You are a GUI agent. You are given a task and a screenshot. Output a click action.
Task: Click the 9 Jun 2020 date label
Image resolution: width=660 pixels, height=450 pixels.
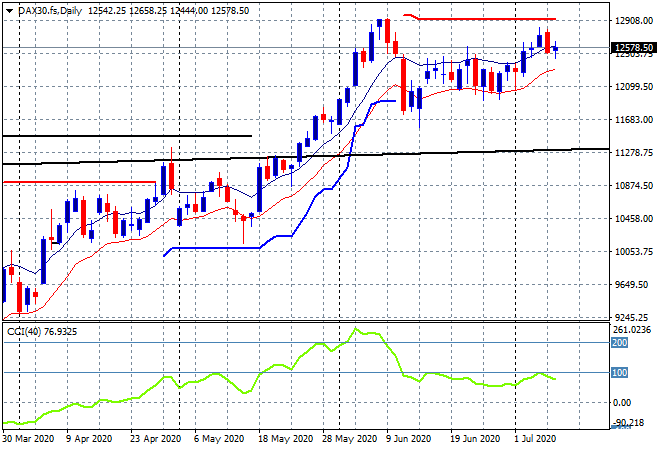click(408, 439)
